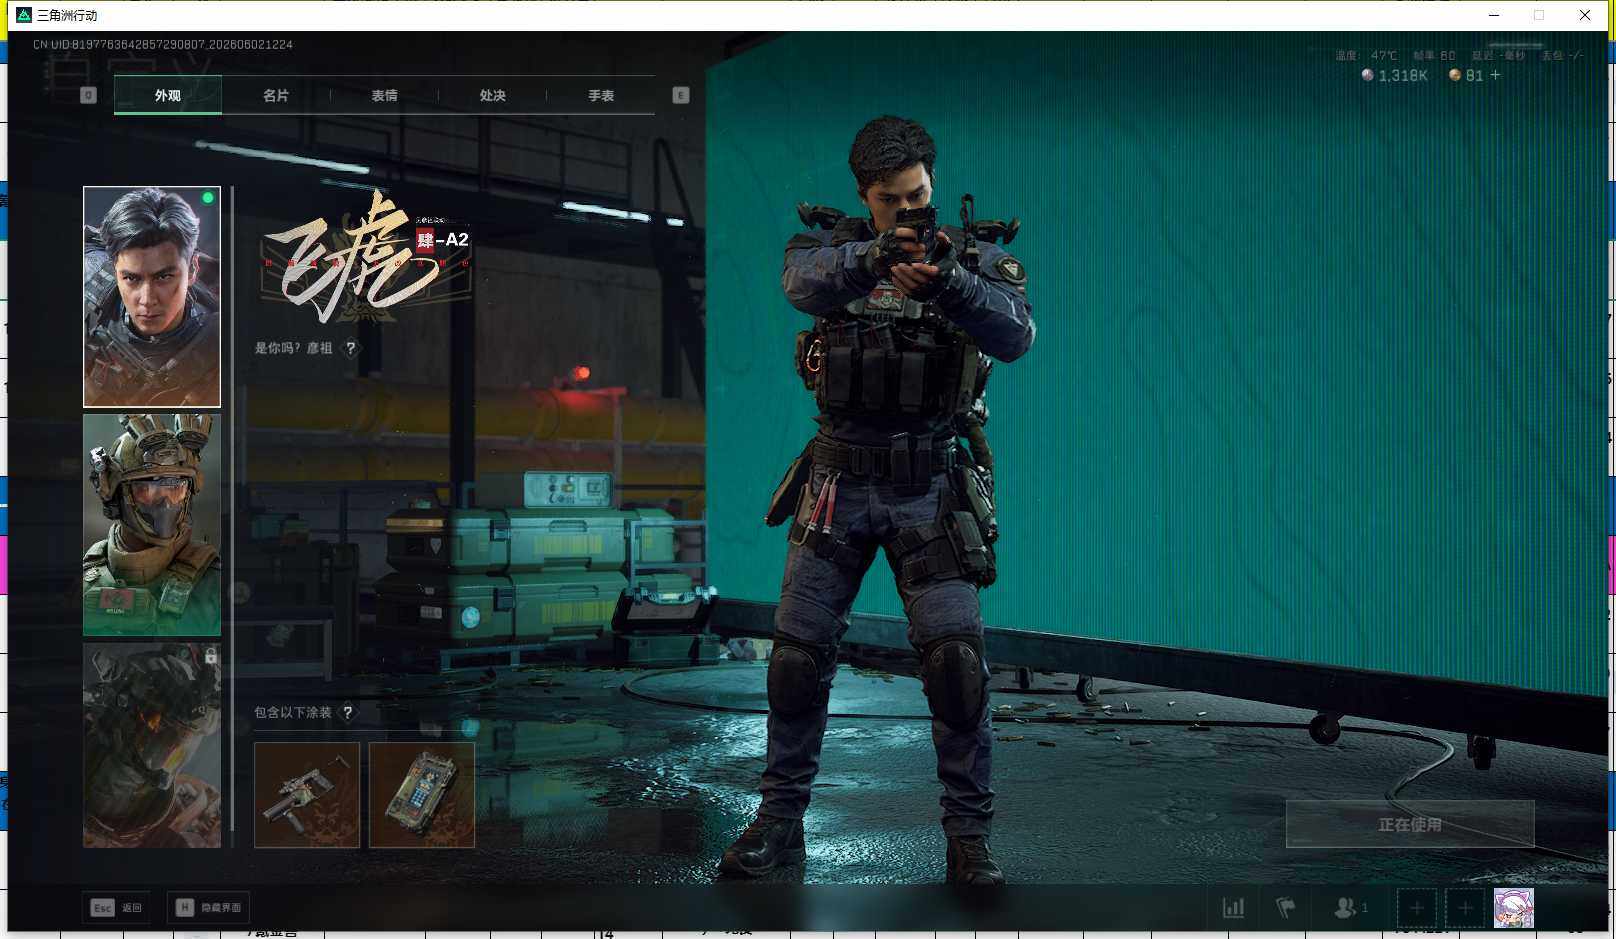
Task: Click the E next-tab key icon
Action: pyautogui.click(x=681, y=95)
